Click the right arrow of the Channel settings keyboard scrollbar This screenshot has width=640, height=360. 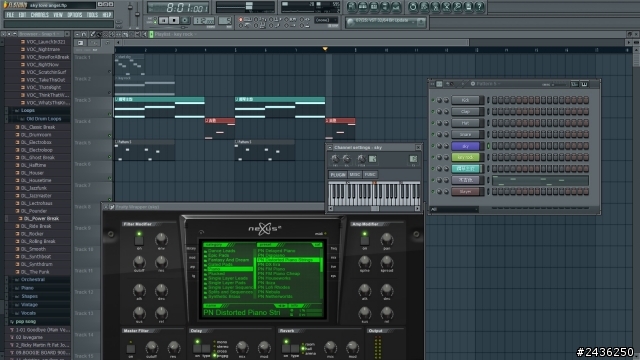tap(417, 209)
